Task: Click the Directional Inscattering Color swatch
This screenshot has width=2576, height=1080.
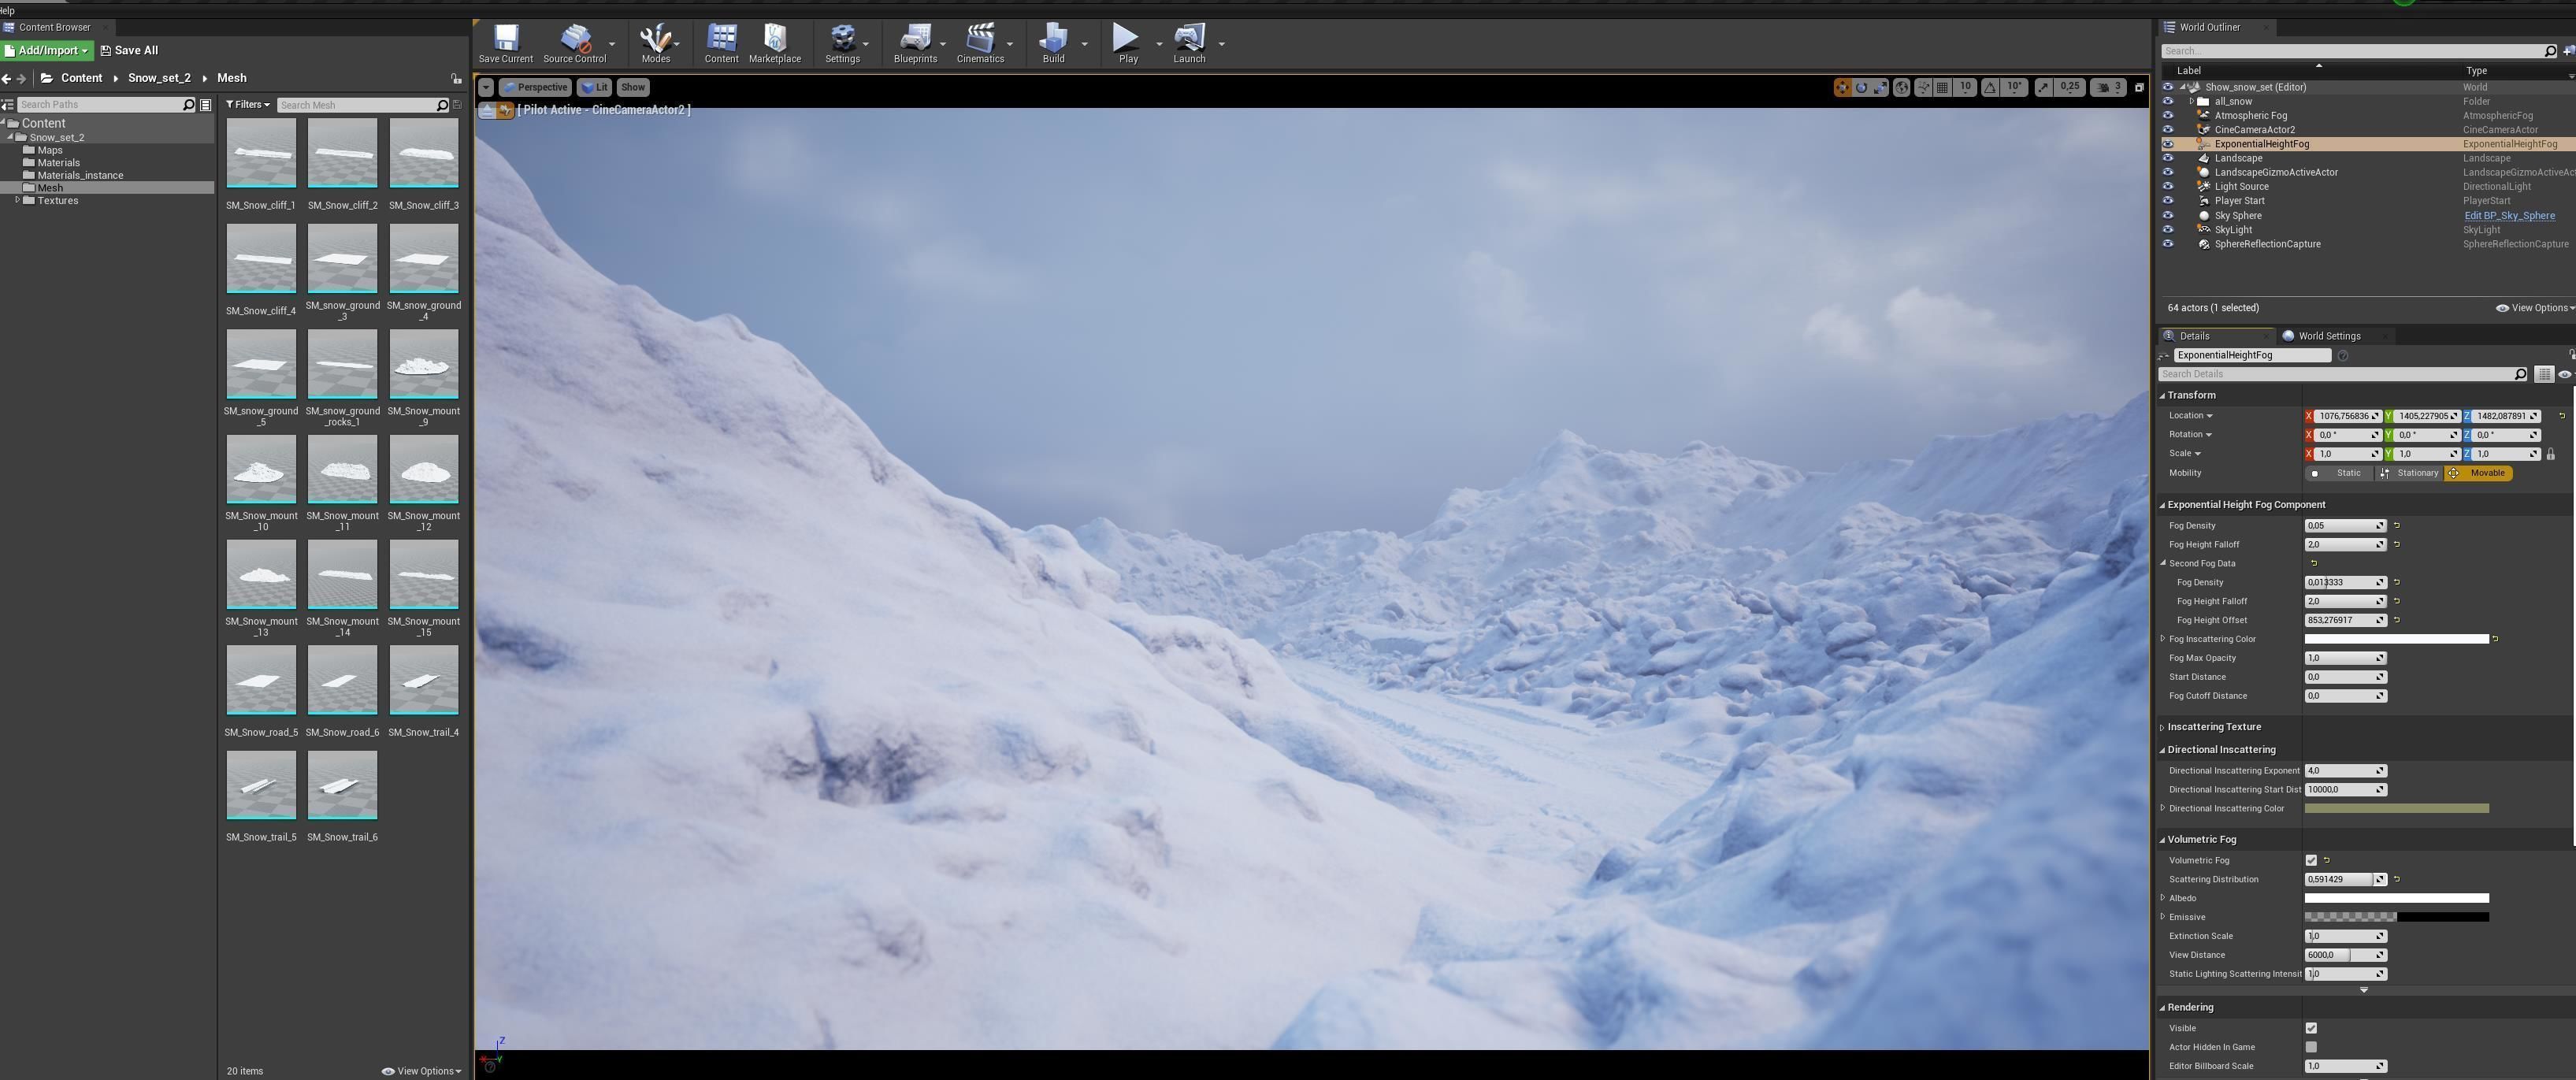Action: [x=2396, y=808]
